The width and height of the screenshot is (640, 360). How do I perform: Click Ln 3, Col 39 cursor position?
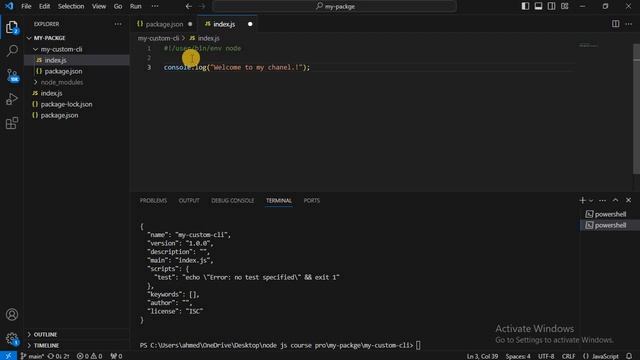click(x=482, y=356)
